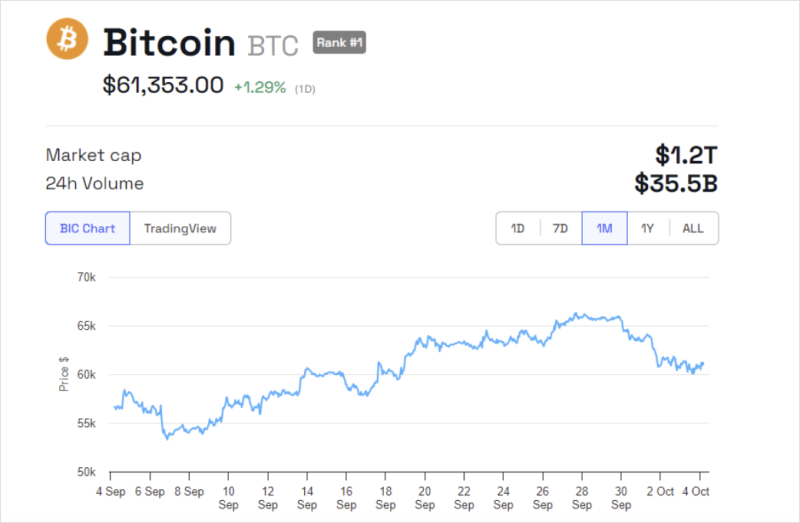Click the $35.5B volume value

click(676, 183)
